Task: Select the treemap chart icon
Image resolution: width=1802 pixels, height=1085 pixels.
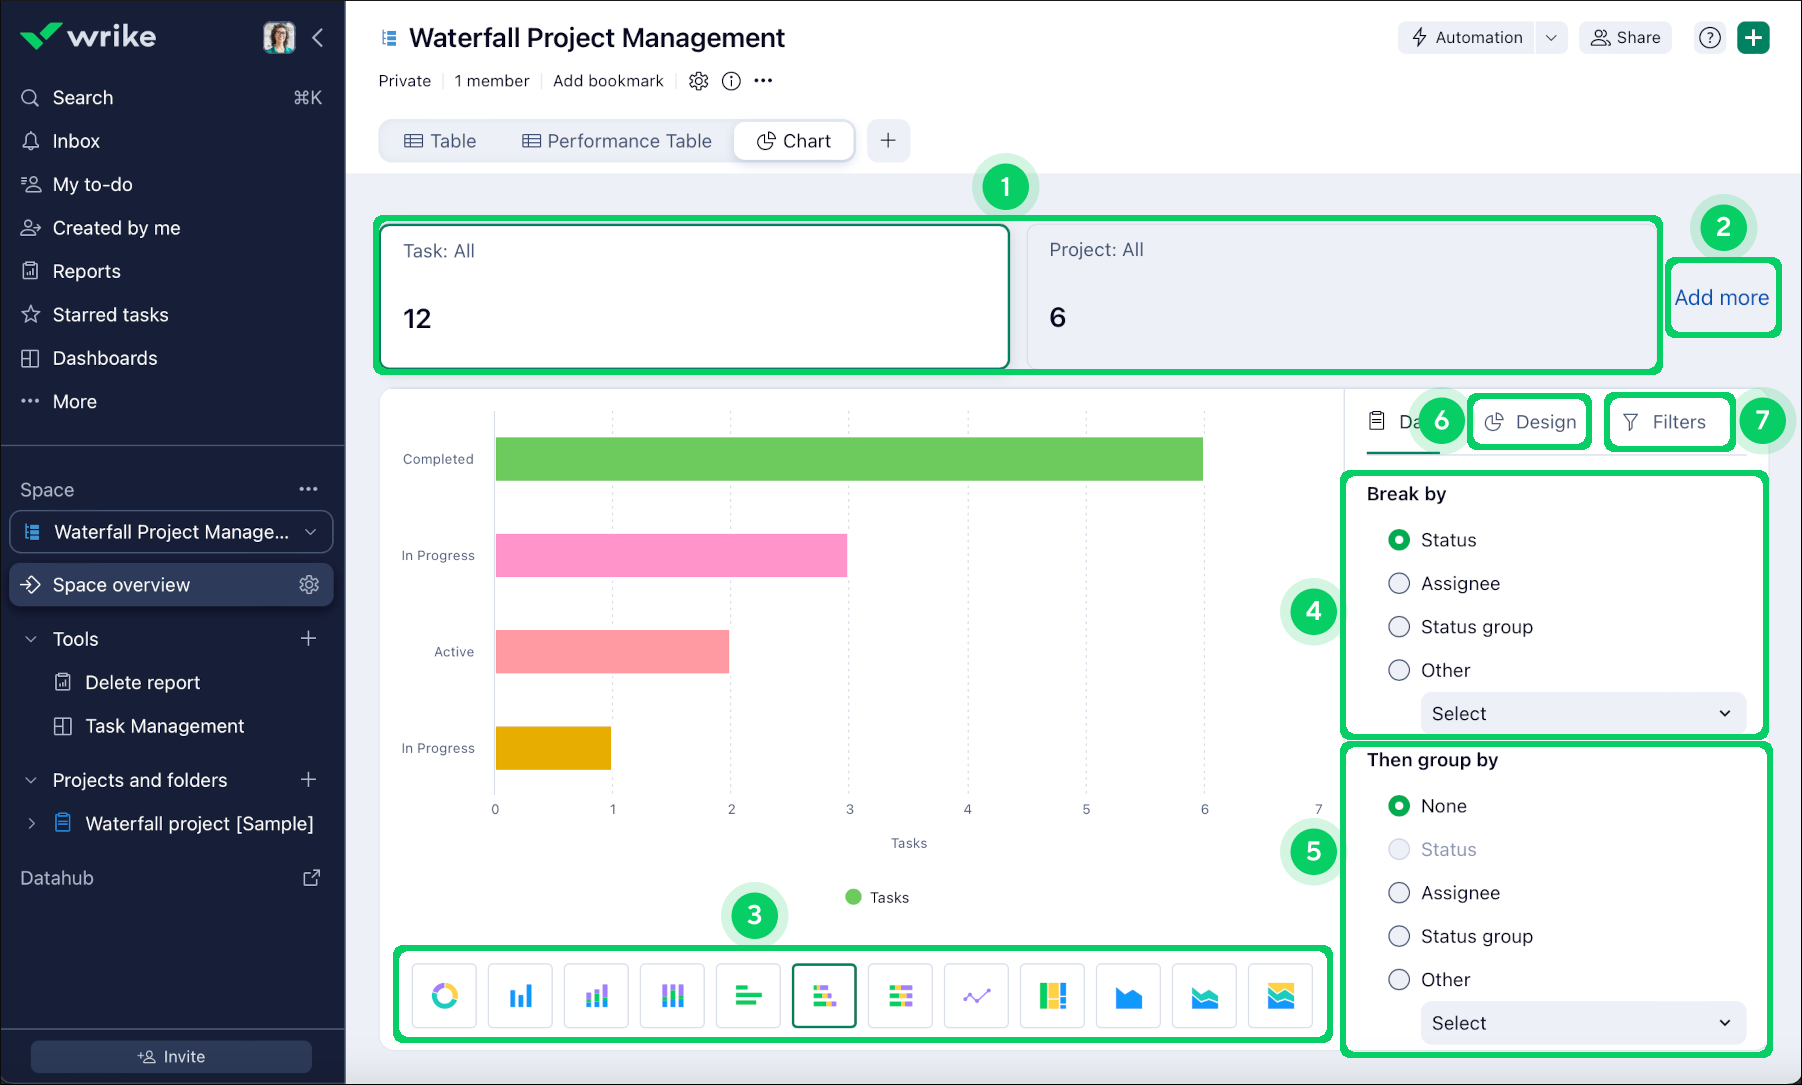Action: (1053, 996)
